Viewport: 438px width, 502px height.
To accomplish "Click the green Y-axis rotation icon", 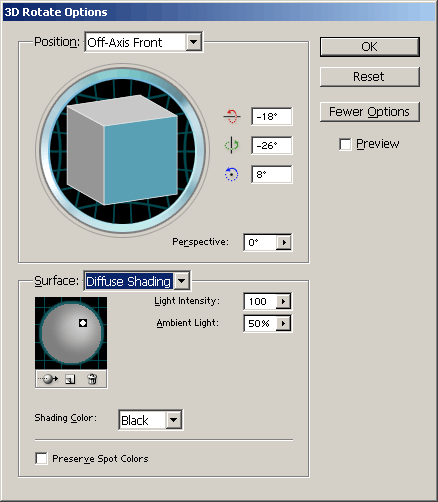I will point(231,145).
